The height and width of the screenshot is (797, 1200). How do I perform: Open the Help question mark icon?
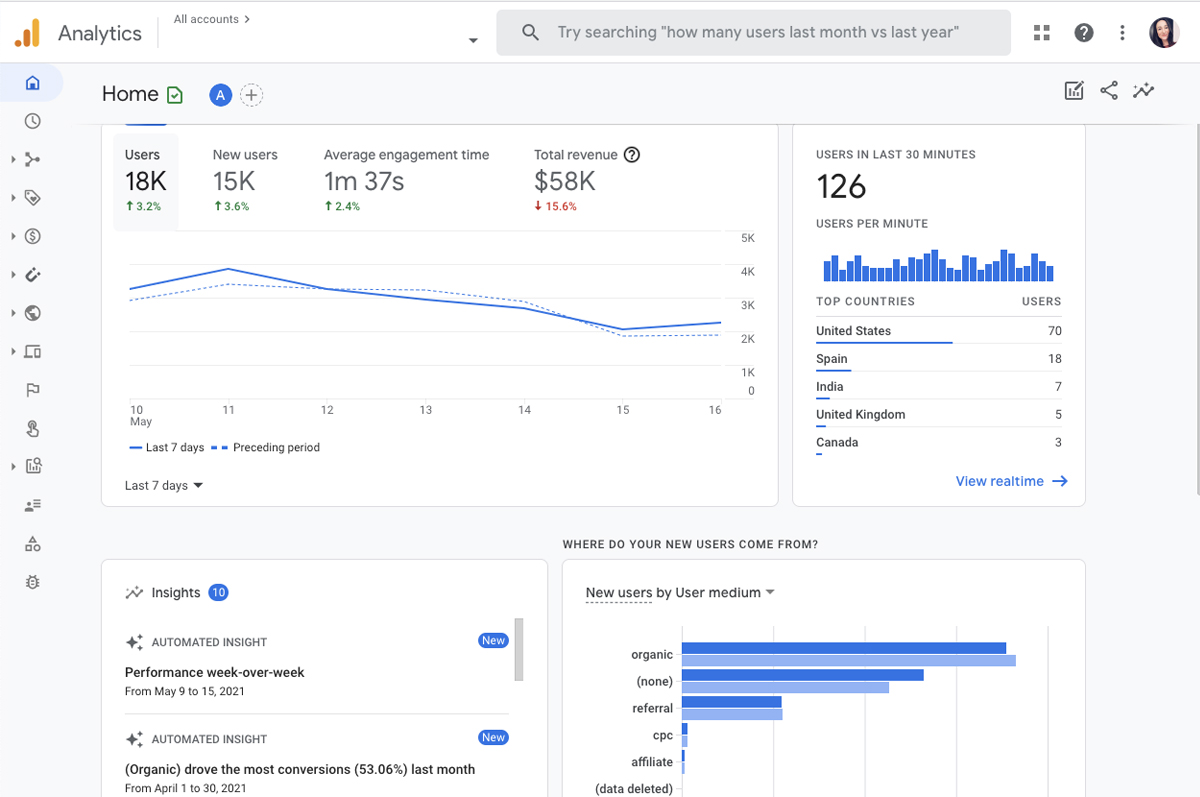pyautogui.click(x=1083, y=33)
